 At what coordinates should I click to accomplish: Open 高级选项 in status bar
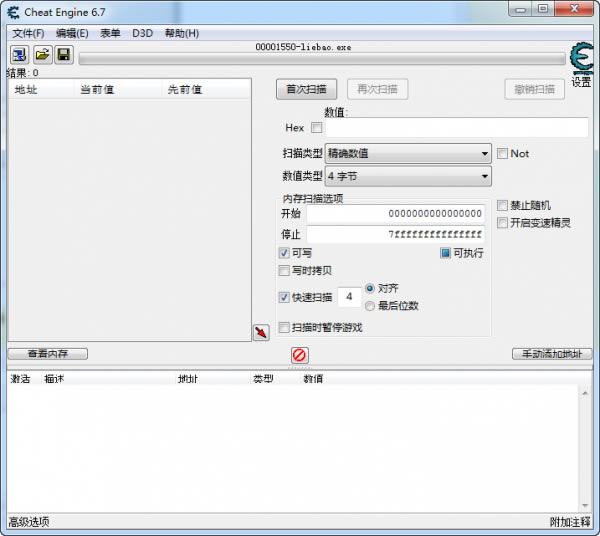(29, 522)
